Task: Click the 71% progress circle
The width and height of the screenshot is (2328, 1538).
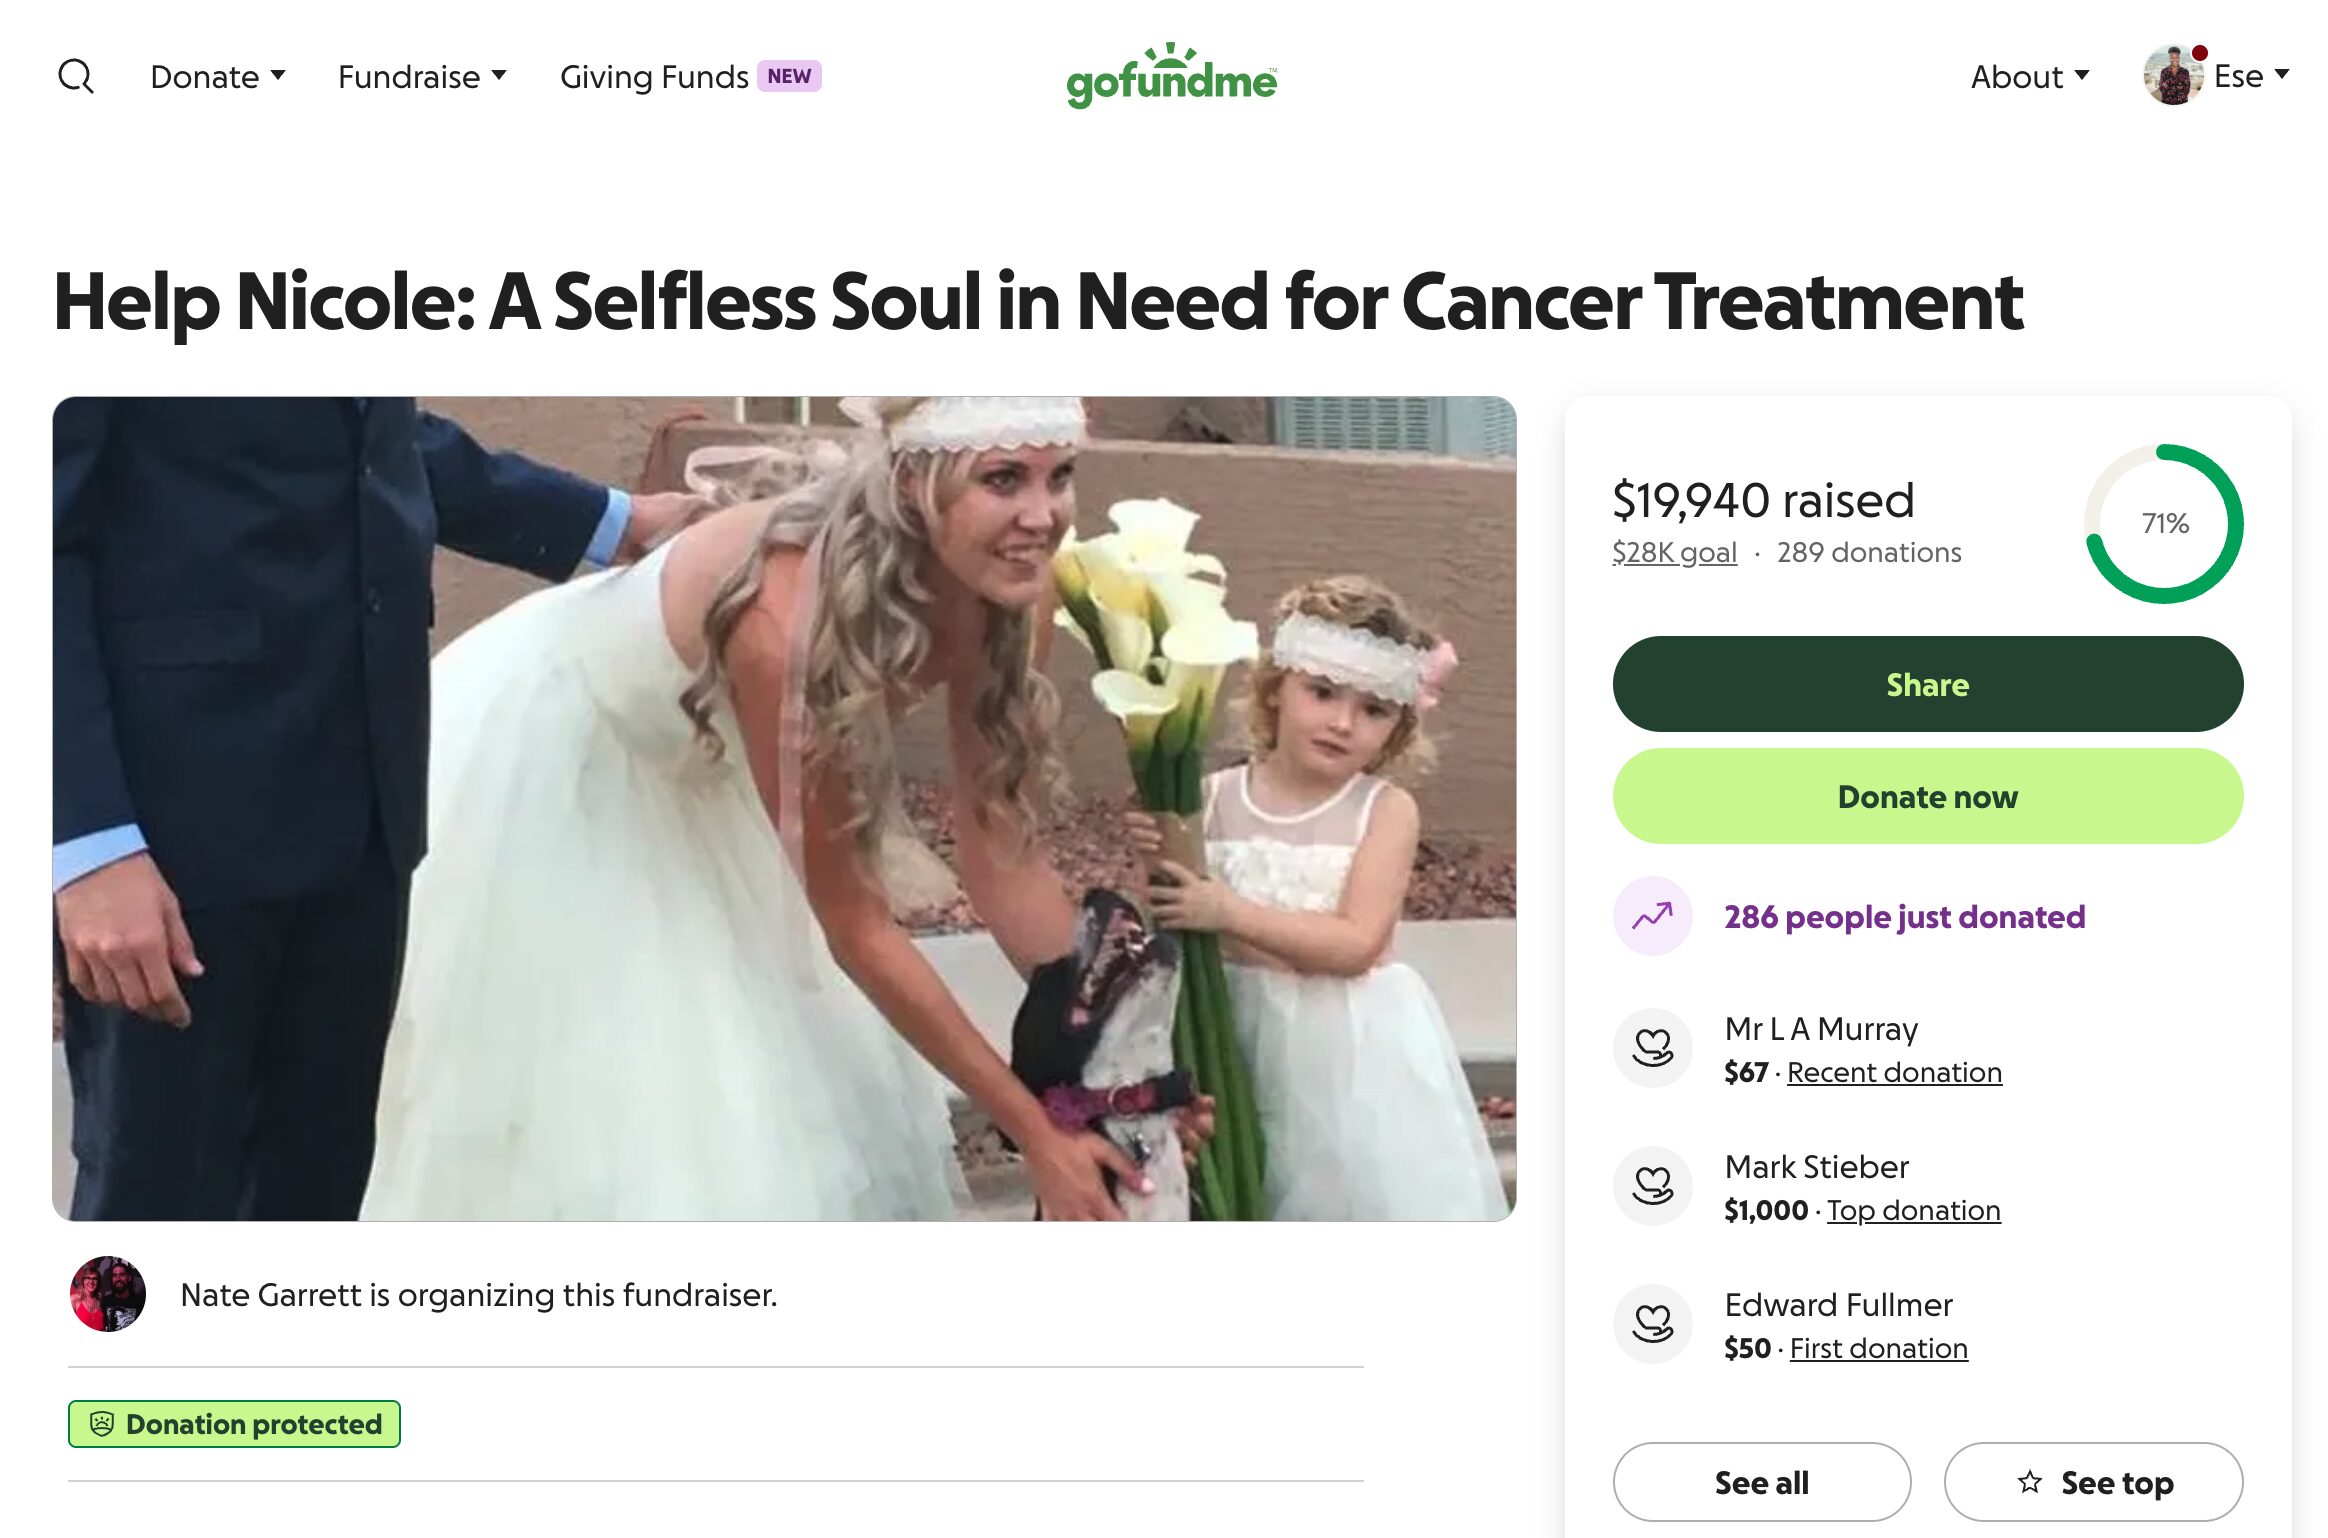Action: coord(2164,523)
